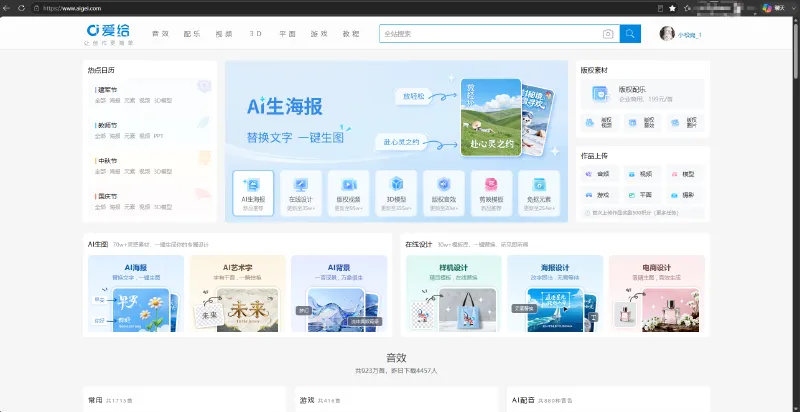Select 3D模型 under 建军节
Image resolution: width=800 pixels, height=412 pixels.
pos(163,100)
